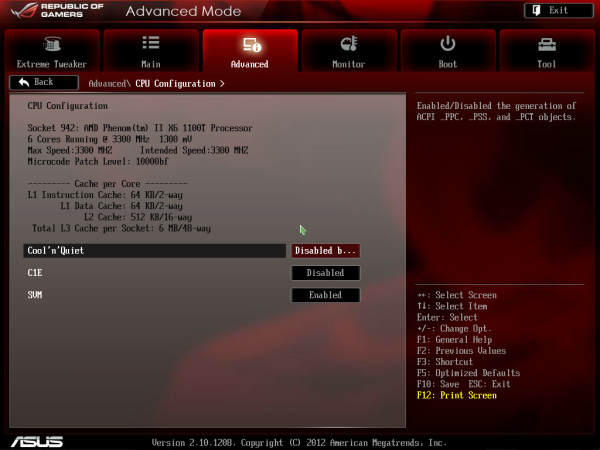This screenshot has height=450, width=600.
Task: Click the Microcode Patch Level line
Action: [x=98, y=161]
